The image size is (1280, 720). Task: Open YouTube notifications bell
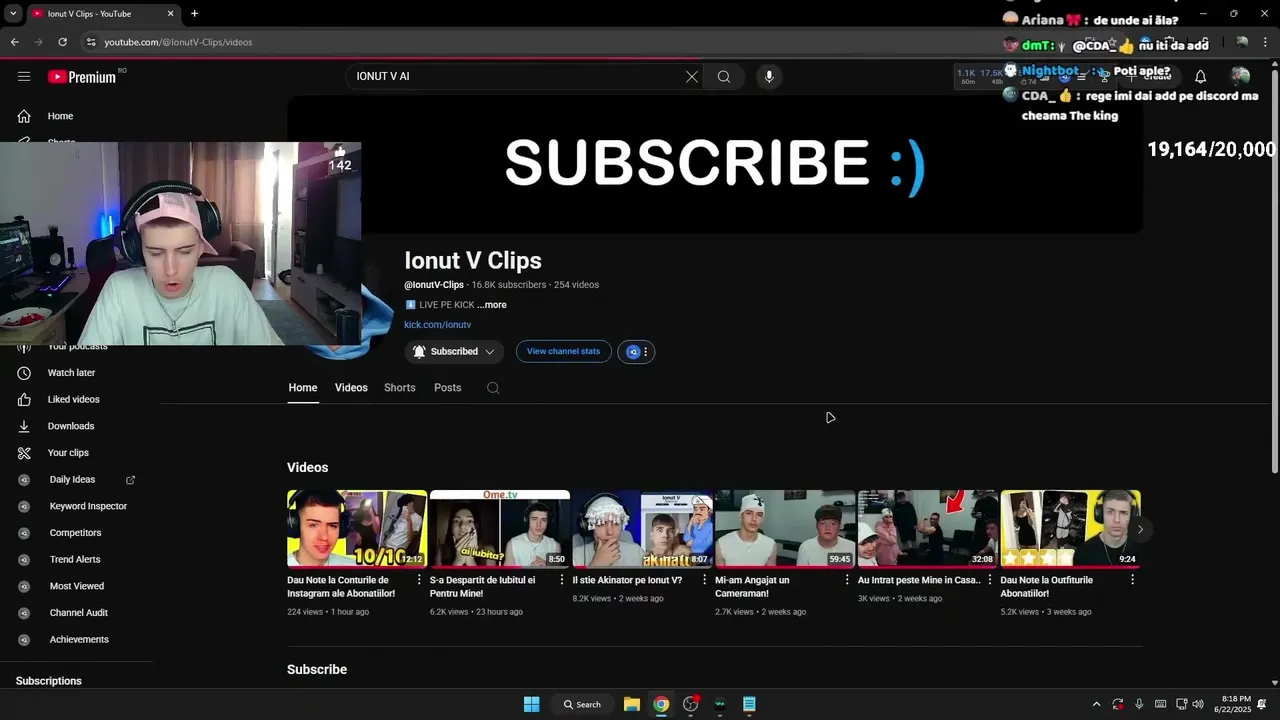(x=1200, y=77)
